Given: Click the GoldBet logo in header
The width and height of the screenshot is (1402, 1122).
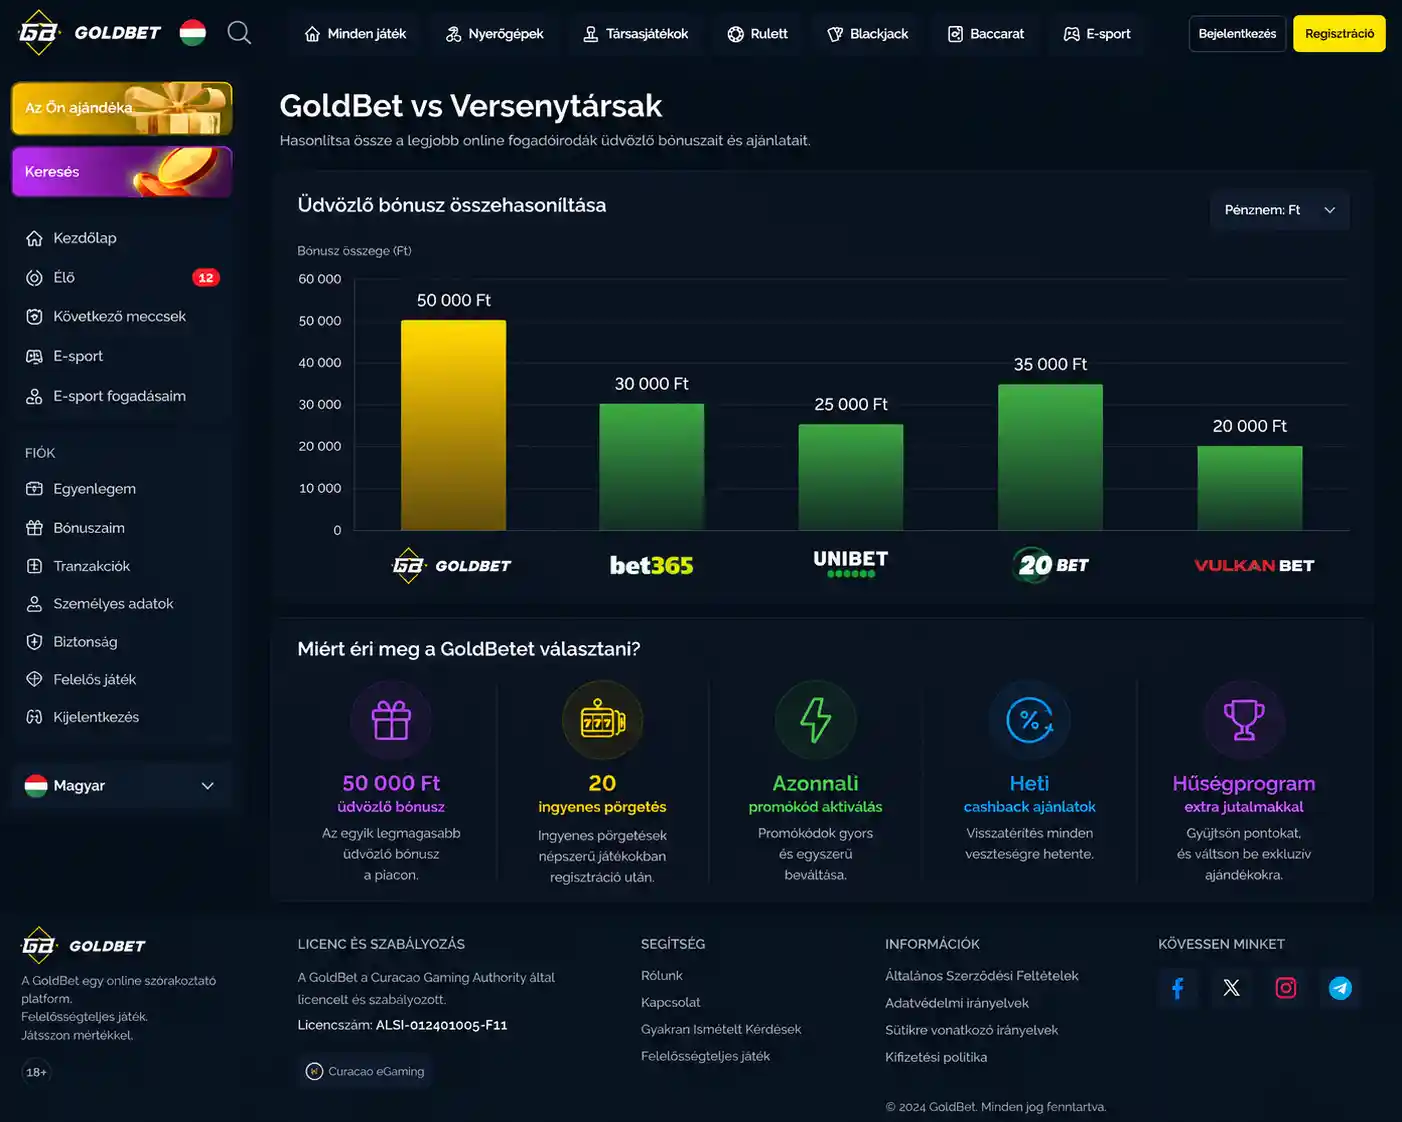Looking at the screenshot, I should click(90, 33).
